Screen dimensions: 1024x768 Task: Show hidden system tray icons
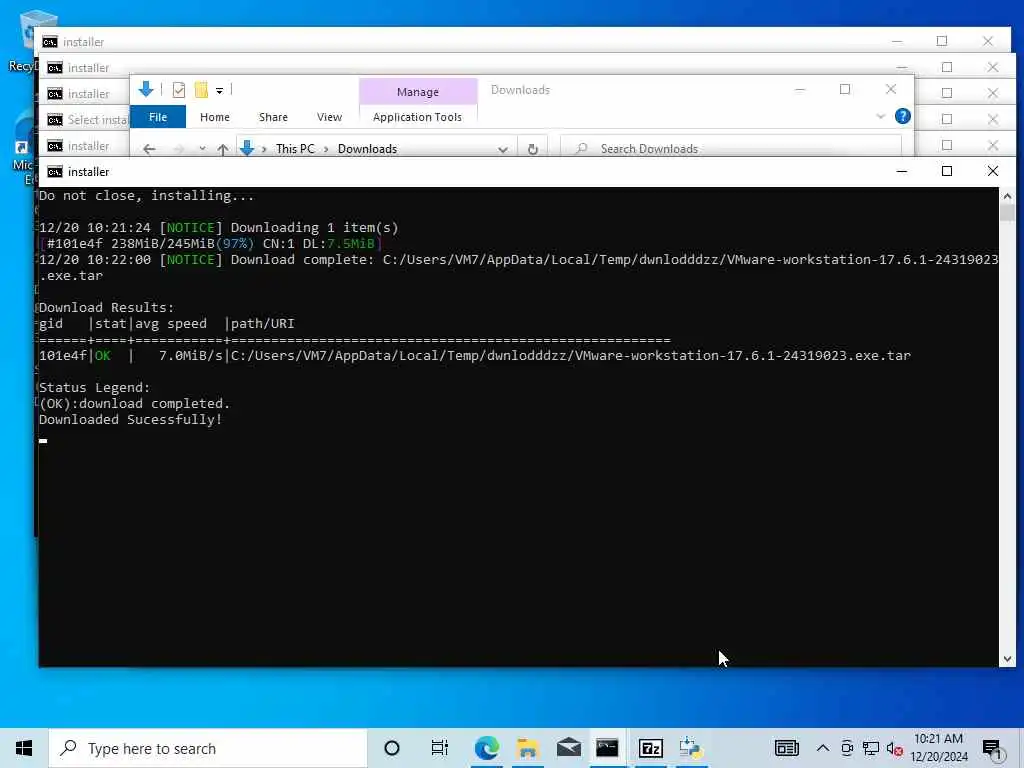click(x=823, y=748)
